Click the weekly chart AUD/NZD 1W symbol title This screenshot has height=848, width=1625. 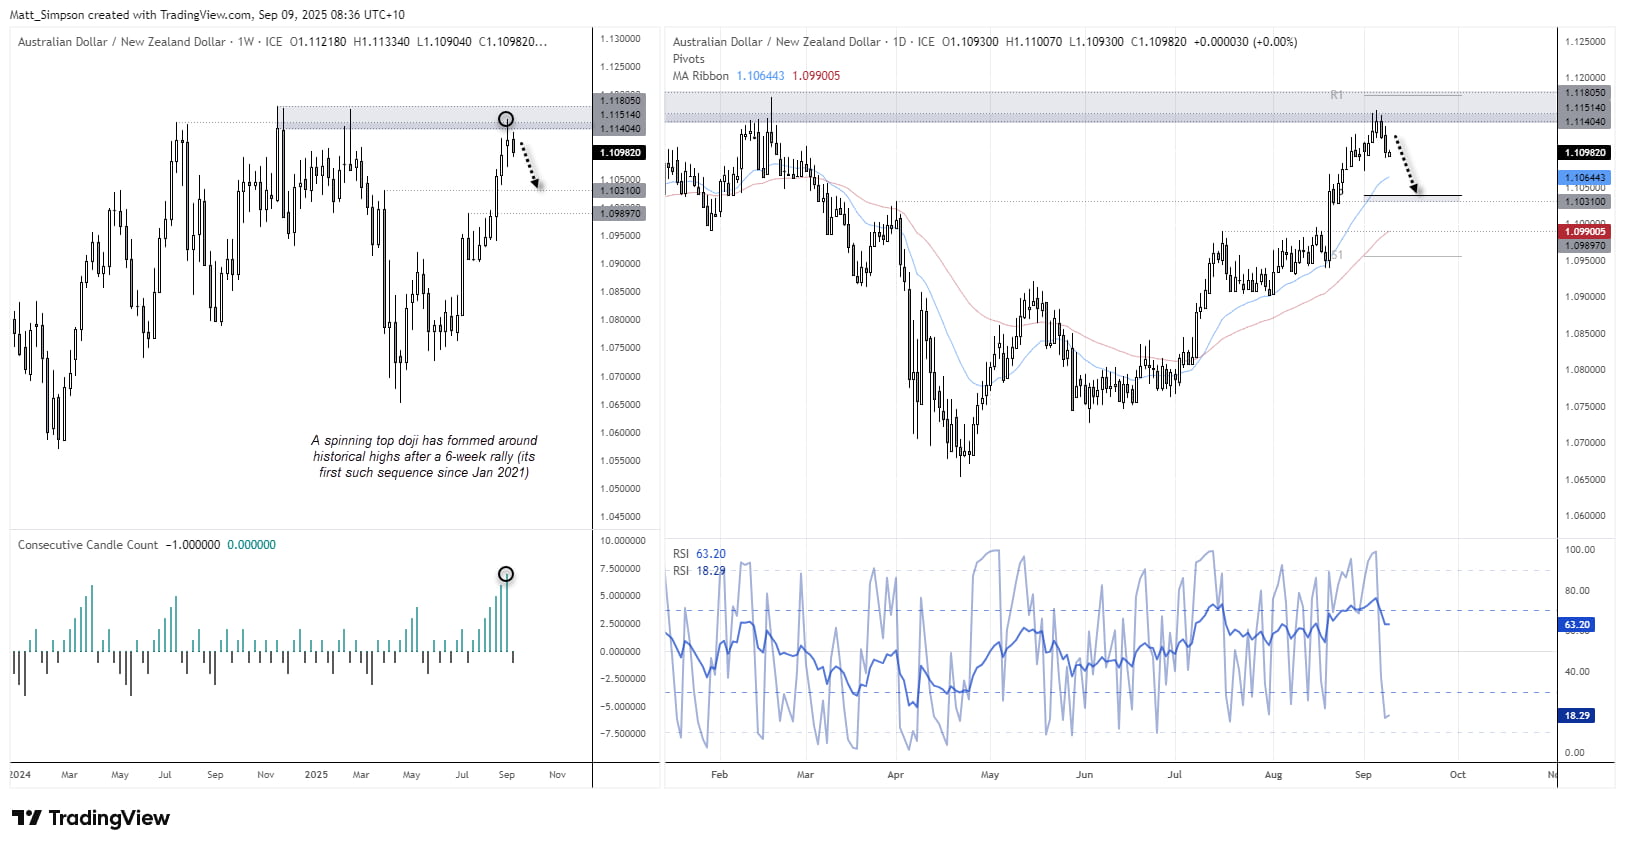point(122,42)
